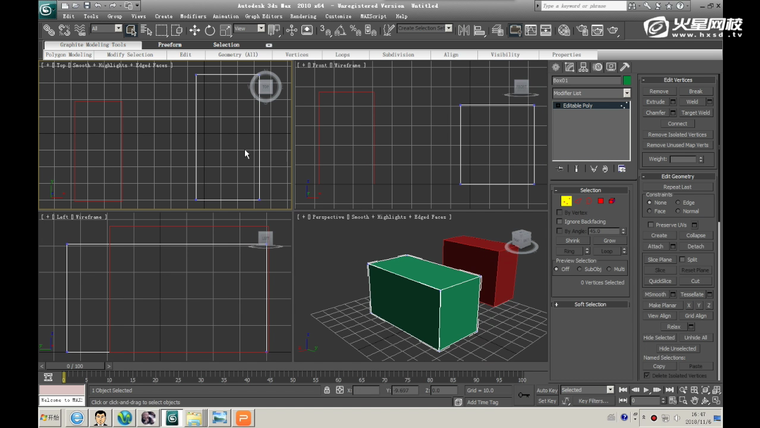Click the Play Animation button
Image resolution: width=760 pixels, height=428 pixels.
[646, 390]
